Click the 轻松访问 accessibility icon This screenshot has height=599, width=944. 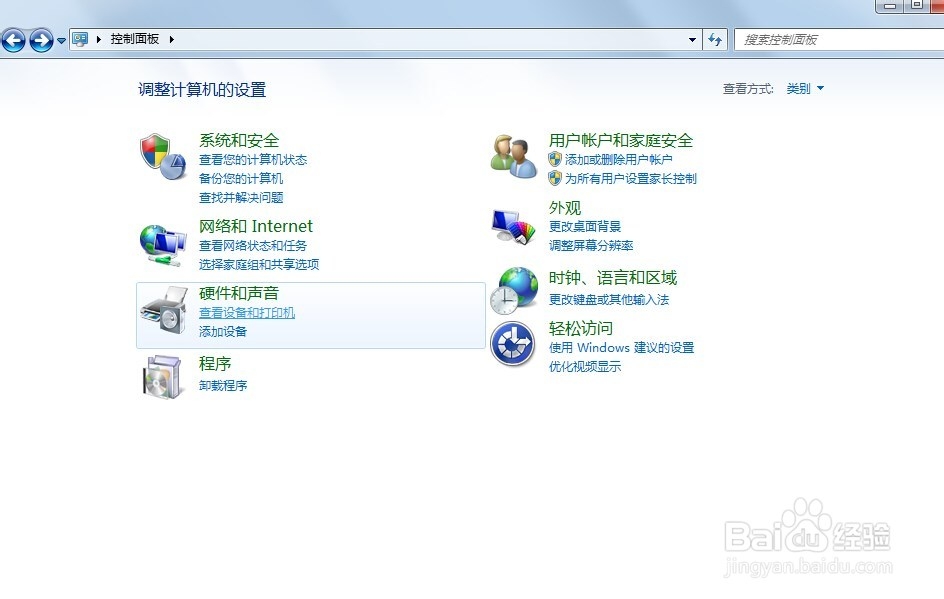click(513, 344)
